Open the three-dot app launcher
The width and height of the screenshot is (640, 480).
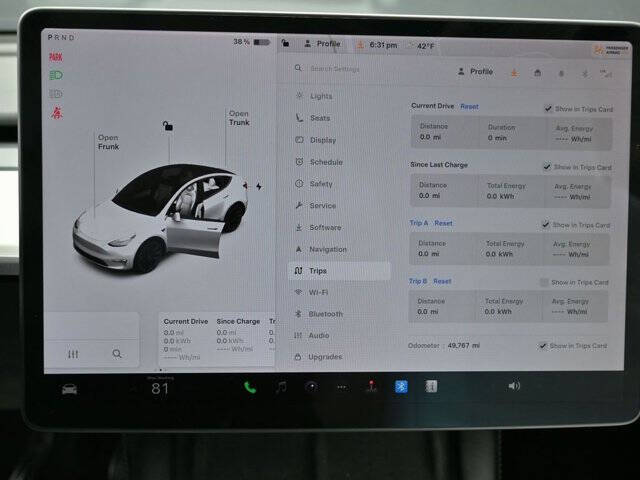342,387
